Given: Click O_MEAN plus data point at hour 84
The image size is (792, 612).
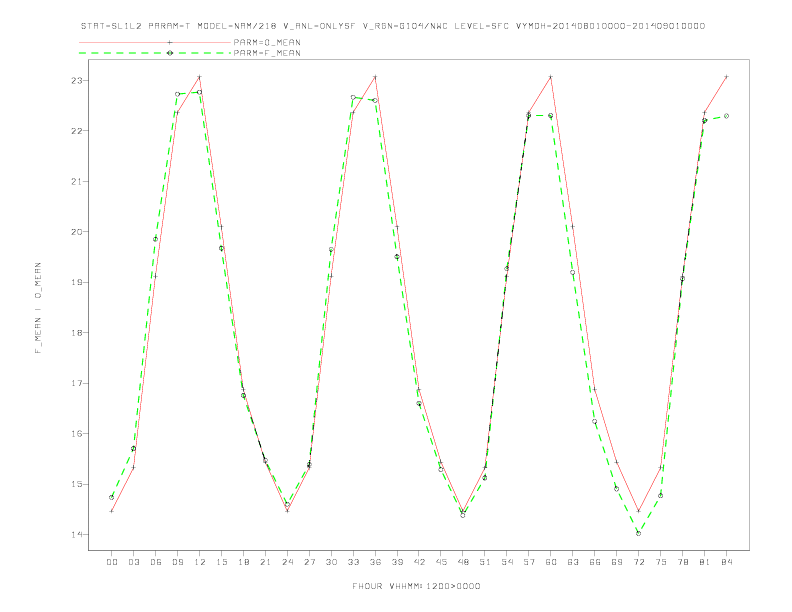Looking at the screenshot, I should click(726, 77).
